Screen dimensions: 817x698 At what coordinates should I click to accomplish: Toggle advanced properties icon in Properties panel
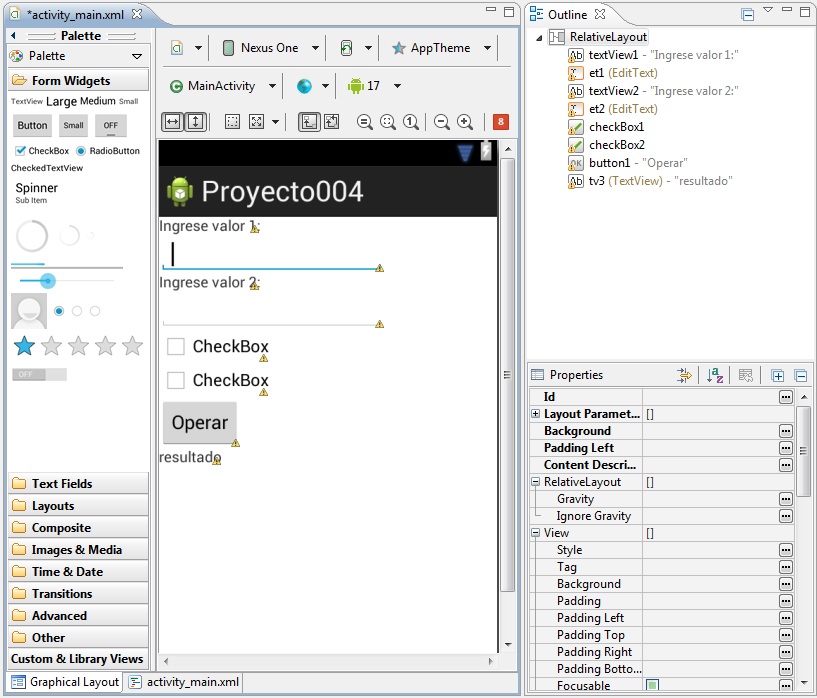pyautogui.click(x=684, y=375)
